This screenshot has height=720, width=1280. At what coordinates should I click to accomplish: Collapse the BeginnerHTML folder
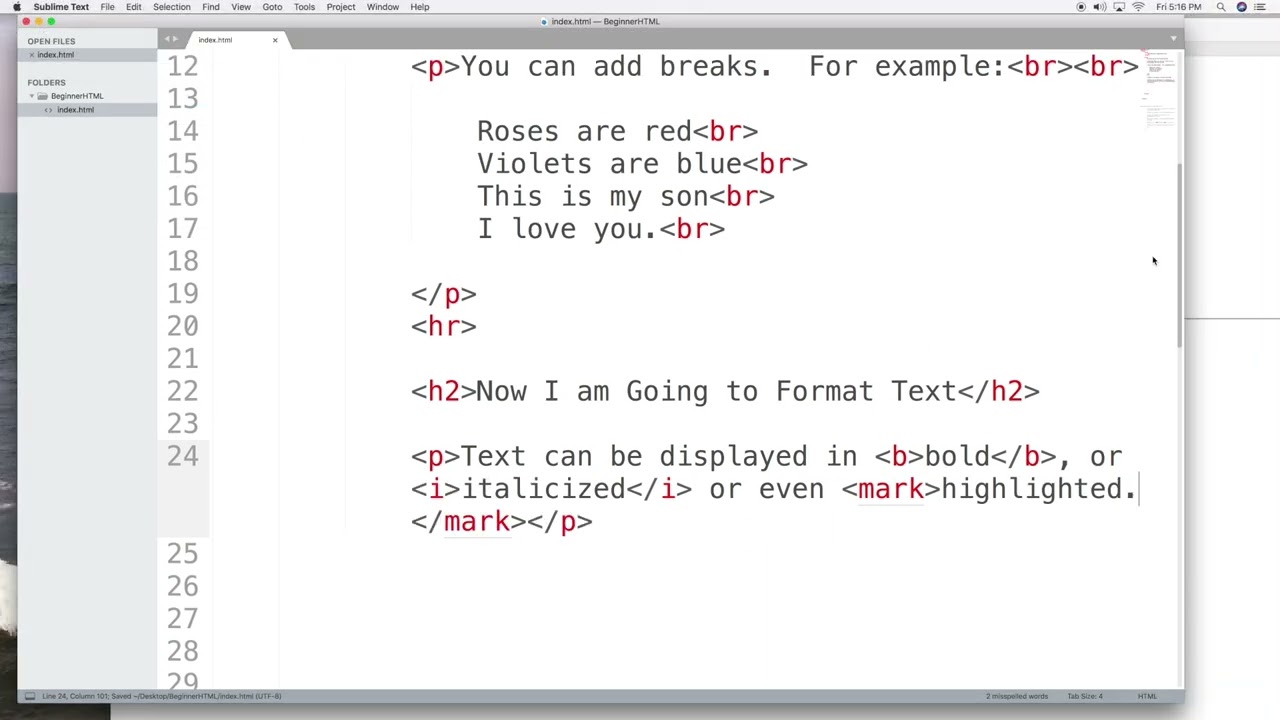(x=31, y=96)
